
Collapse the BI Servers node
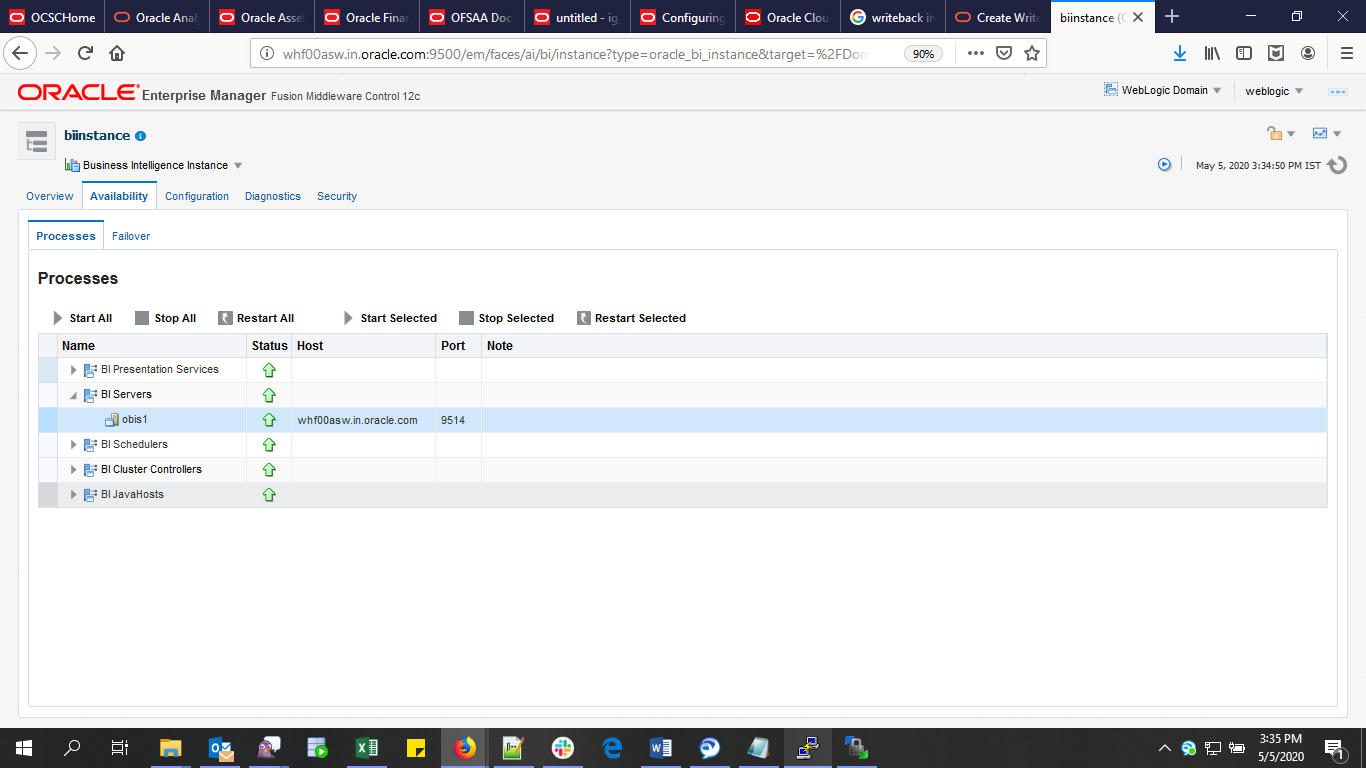tap(73, 395)
